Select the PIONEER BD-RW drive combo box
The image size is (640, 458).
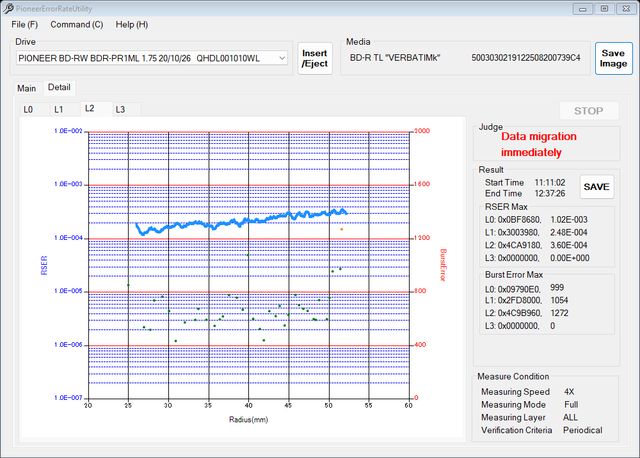point(152,58)
